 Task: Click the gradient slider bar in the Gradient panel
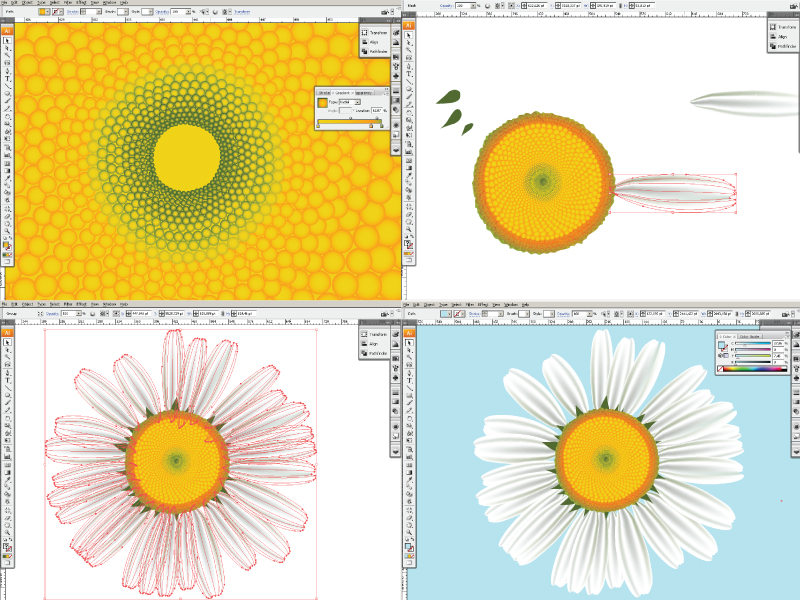[x=349, y=121]
